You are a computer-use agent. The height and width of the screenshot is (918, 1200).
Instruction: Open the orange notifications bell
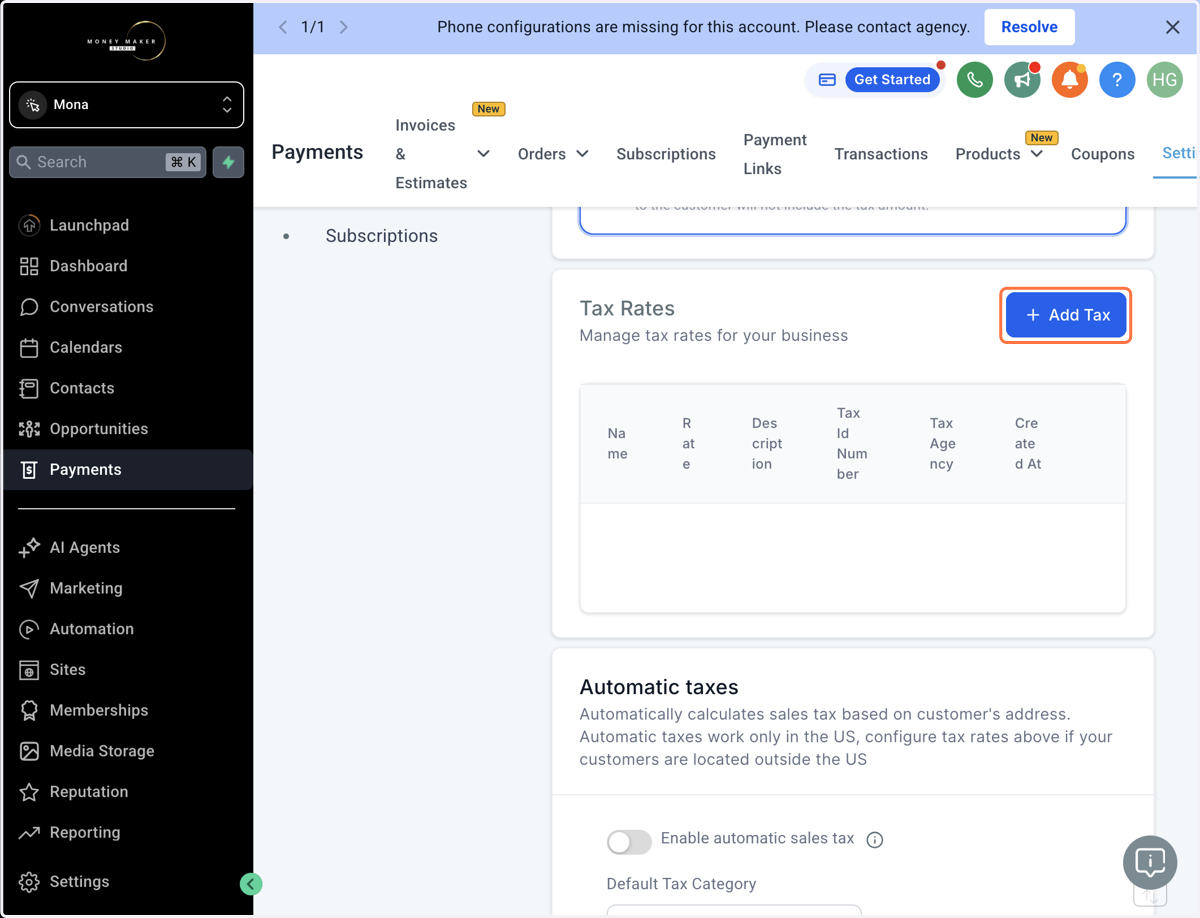pyautogui.click(x=1069, y=80)
